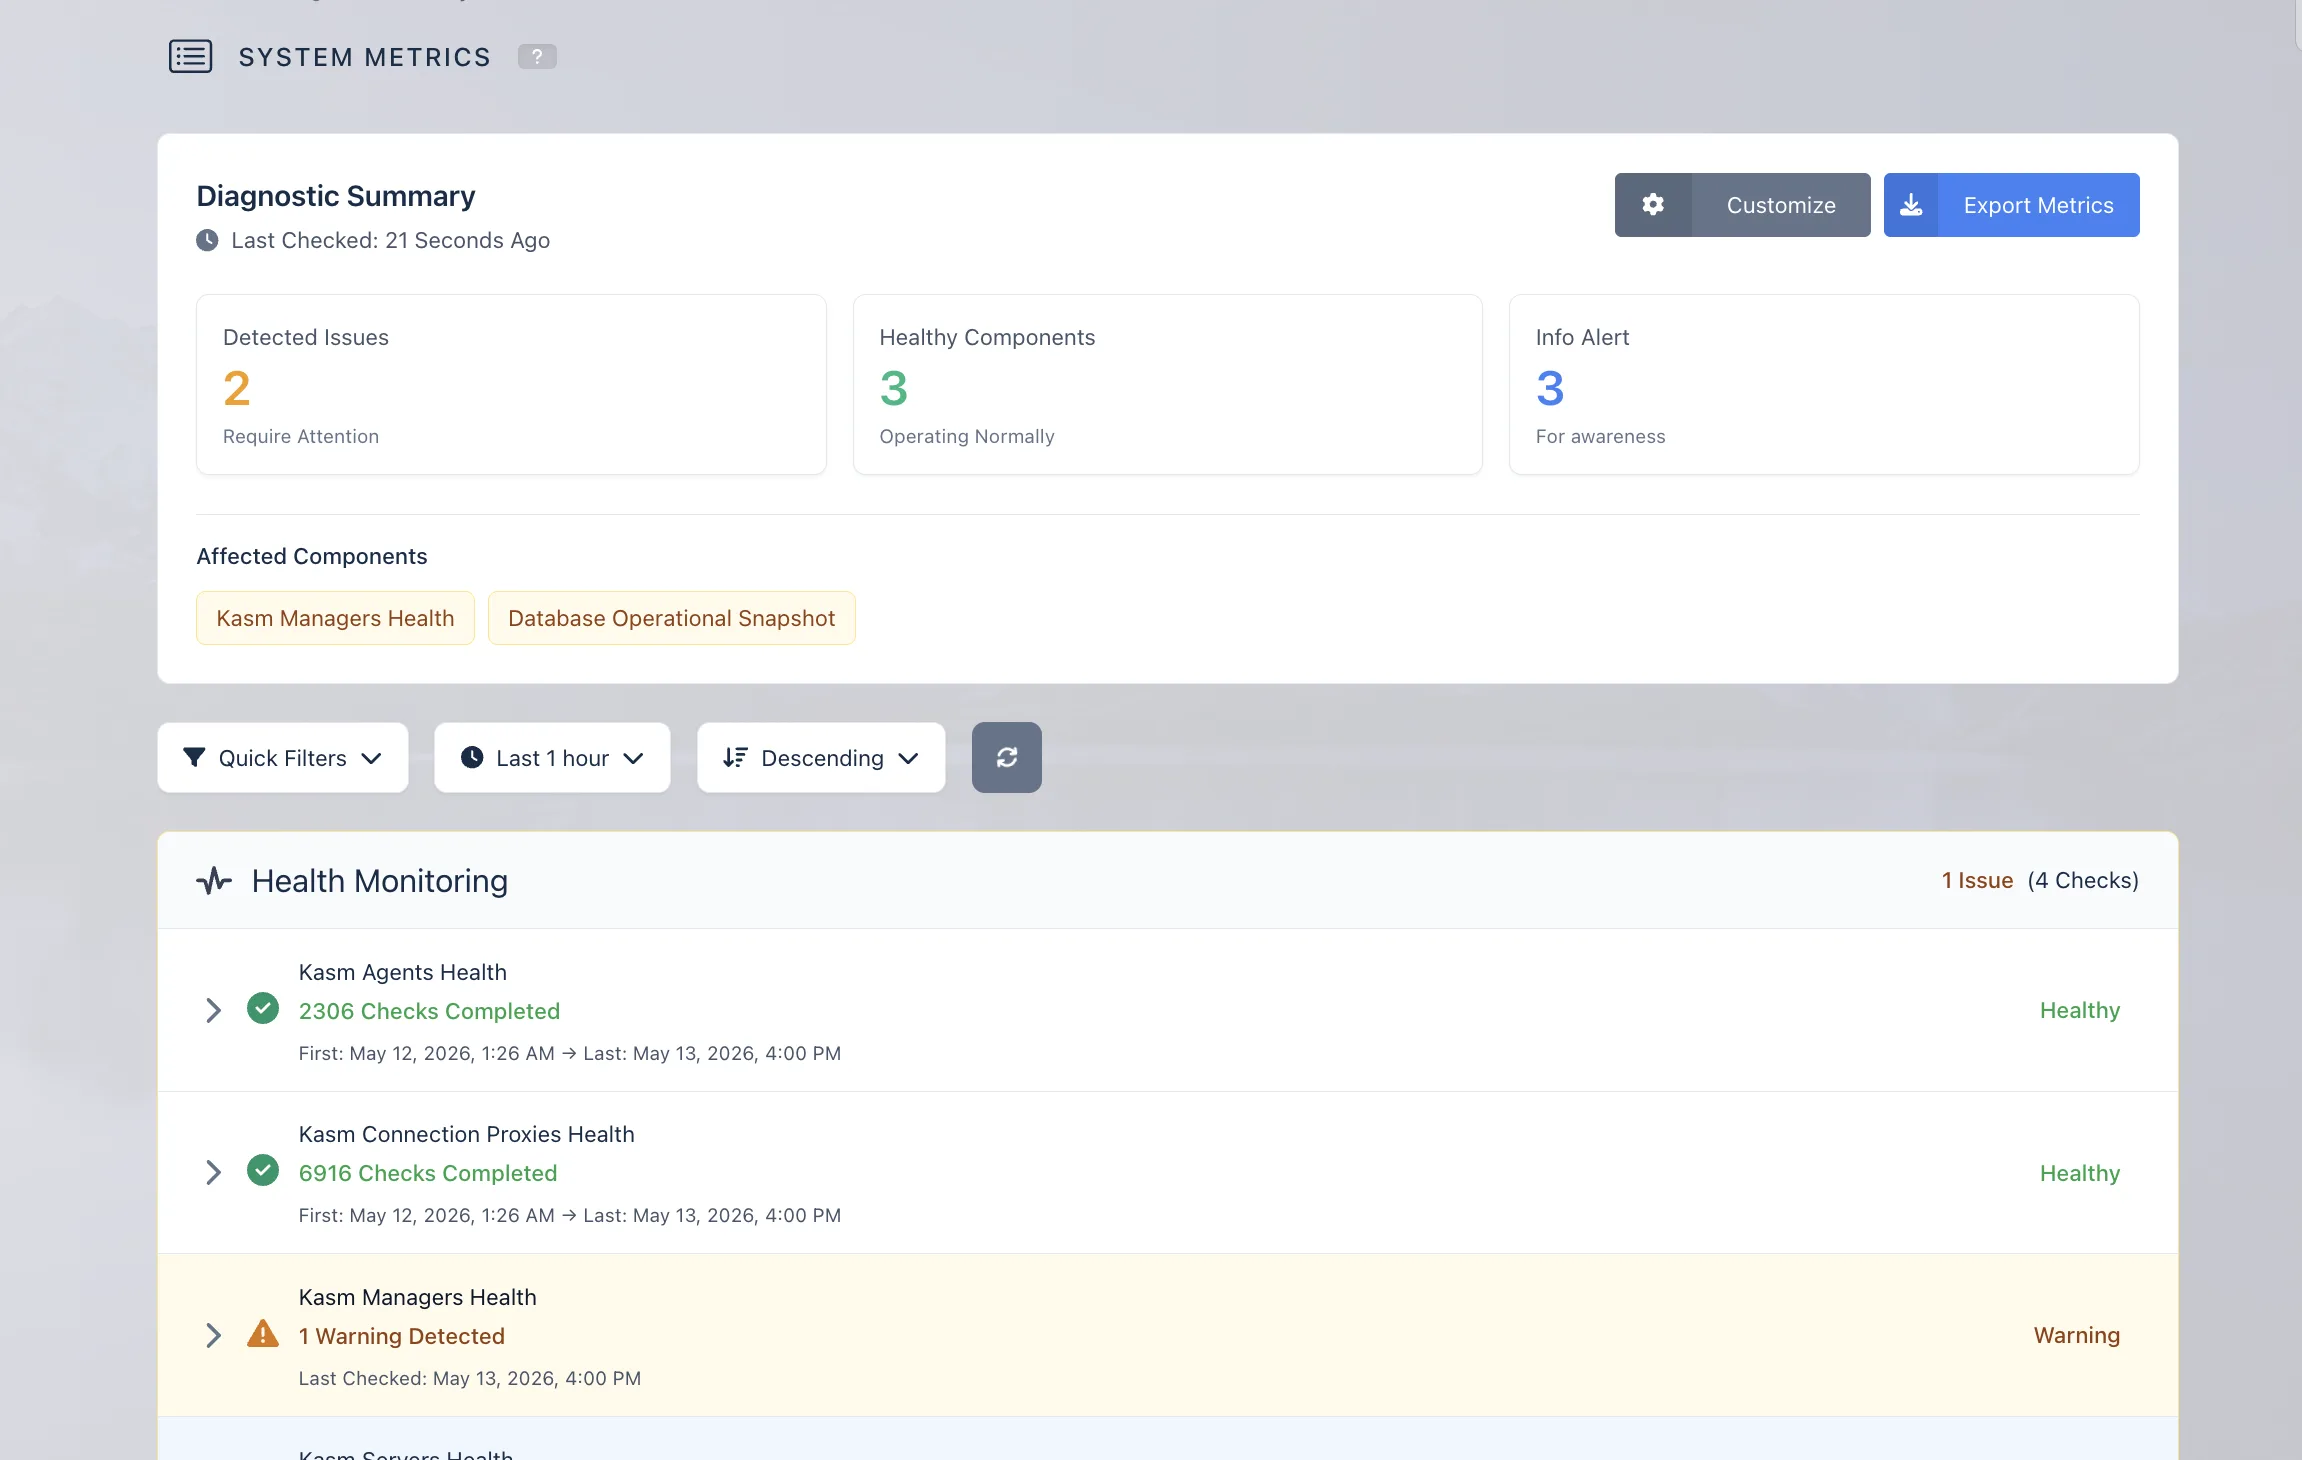The width and height of the screenshot is (2302, 1460).
Task: Click the Export Metrics download icon
Action: pos(1911,205)
